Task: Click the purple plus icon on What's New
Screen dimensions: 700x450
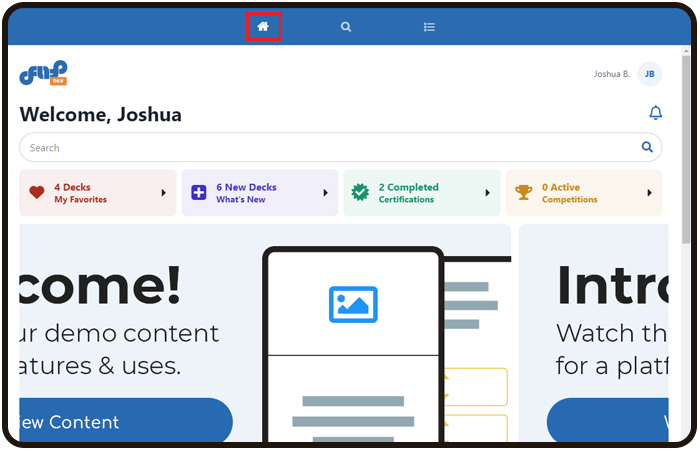Action: pyautogui.click(x=199, y=192)
